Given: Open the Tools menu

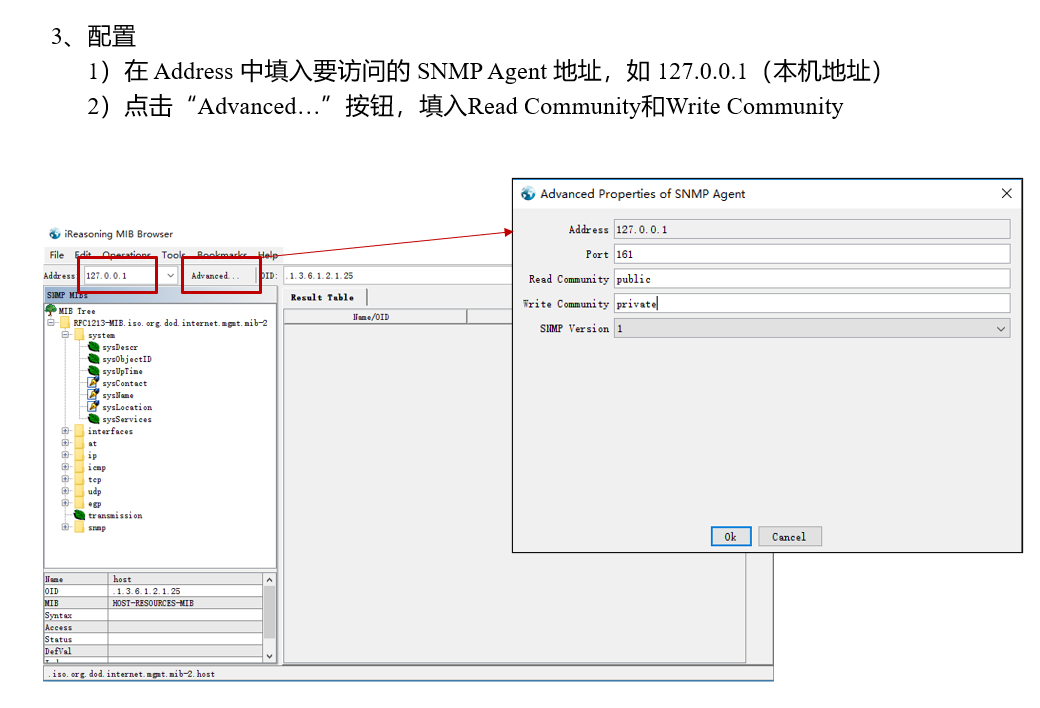Looking at the screenshot, I should pyautogui.click(x=173, y=255).
